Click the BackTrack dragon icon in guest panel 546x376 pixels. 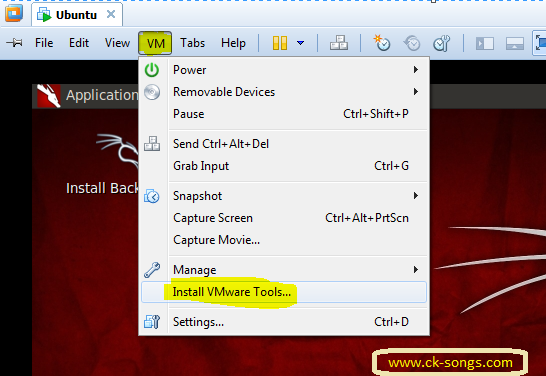48,95
